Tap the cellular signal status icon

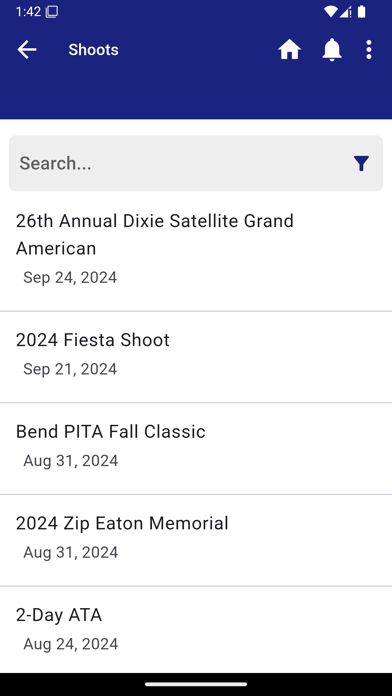[346, 12]
